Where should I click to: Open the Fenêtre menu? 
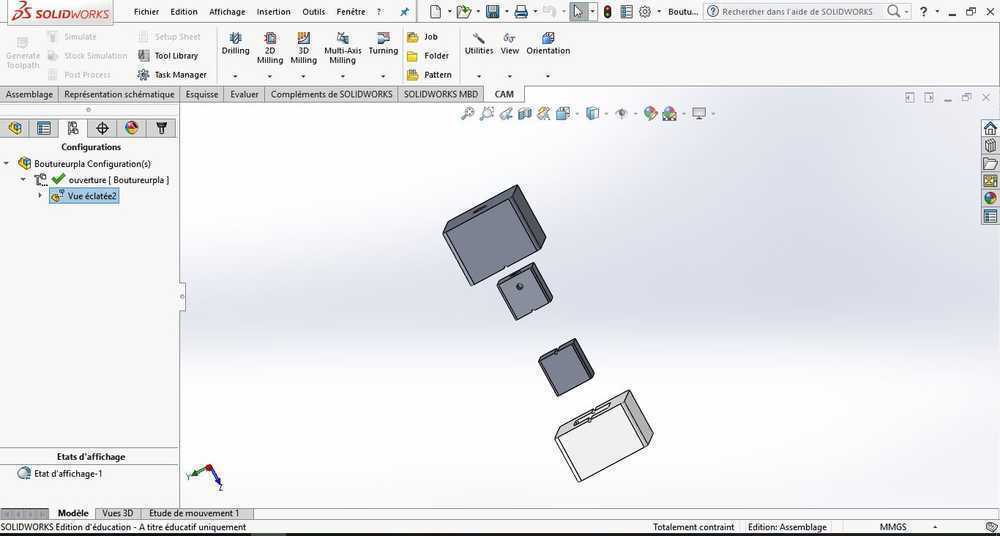[351, 11]
